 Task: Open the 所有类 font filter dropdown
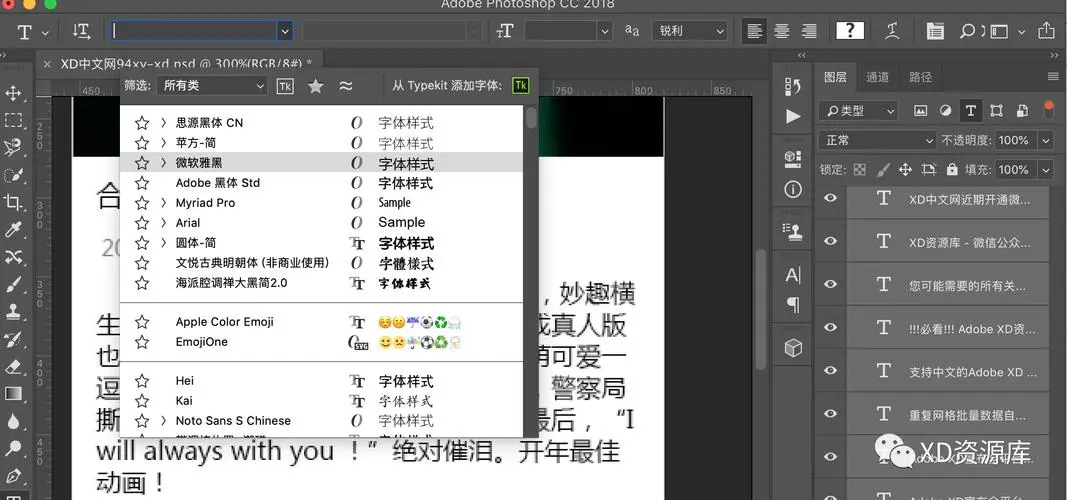[212, 86]
